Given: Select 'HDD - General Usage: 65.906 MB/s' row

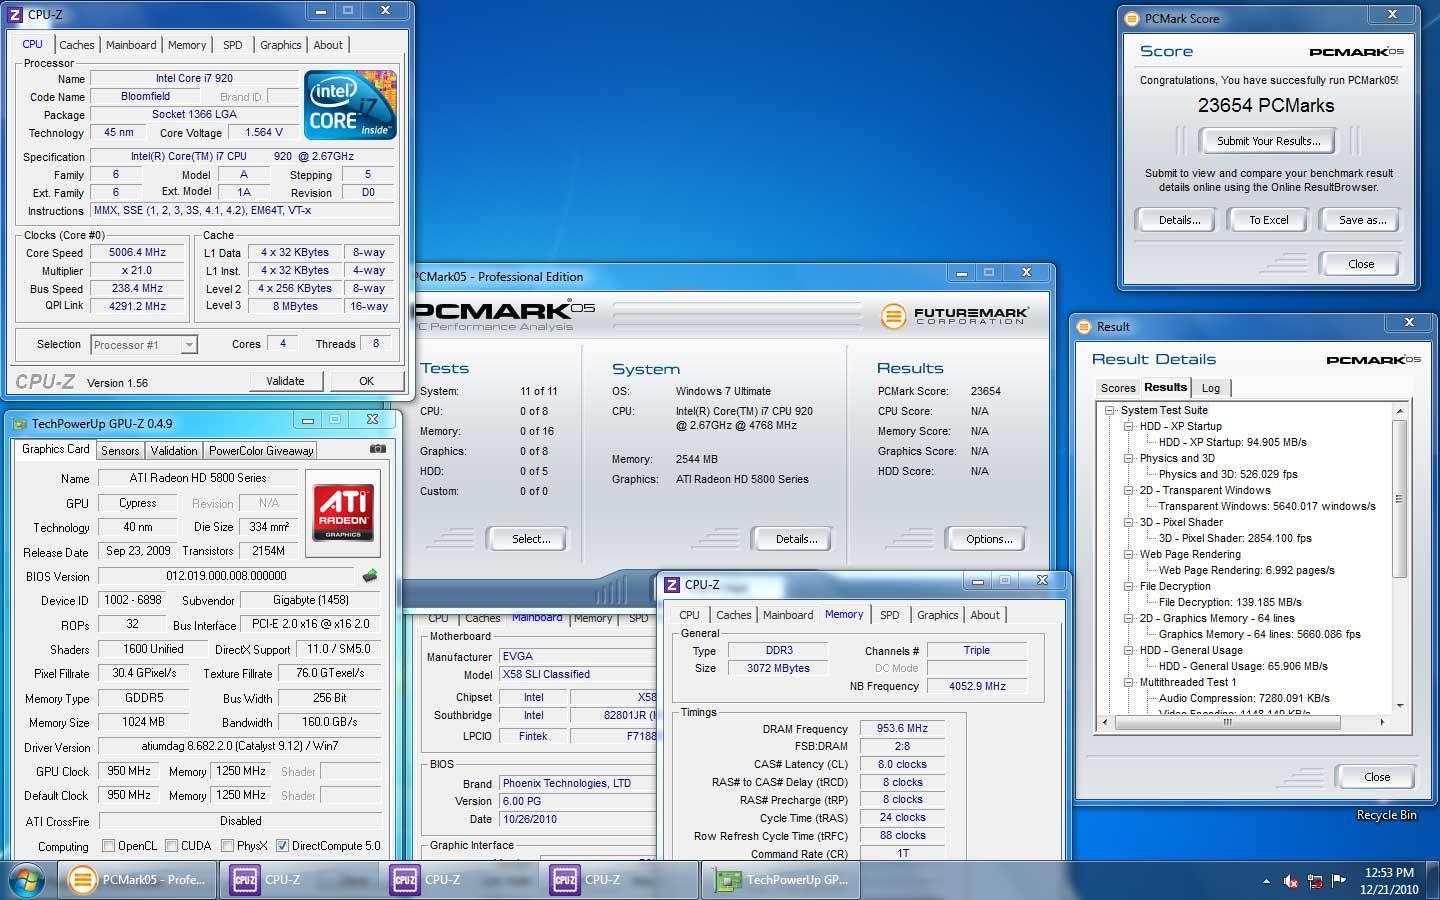Looking at the screenshot, I should pyautogui.click(x=1243, y=666).
